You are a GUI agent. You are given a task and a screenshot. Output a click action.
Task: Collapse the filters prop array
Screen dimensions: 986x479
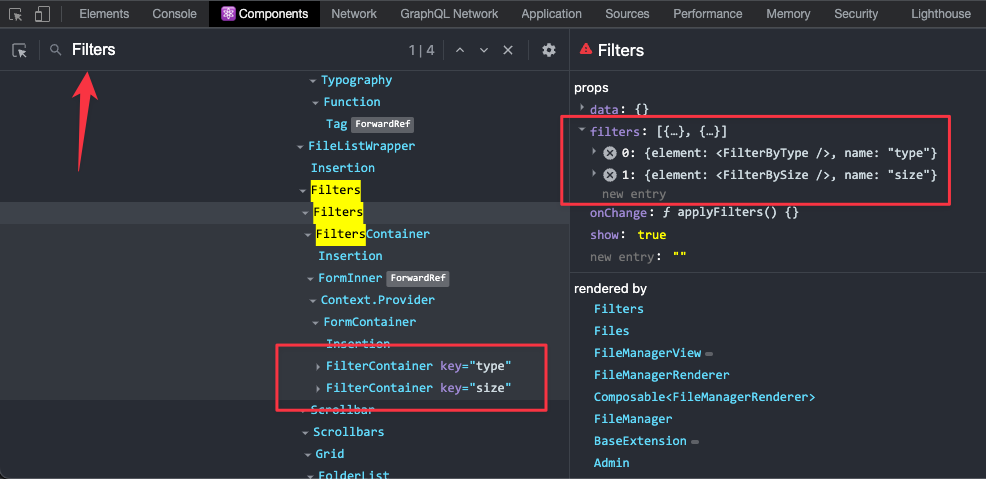pyautogui.click(x=582, y=131)
